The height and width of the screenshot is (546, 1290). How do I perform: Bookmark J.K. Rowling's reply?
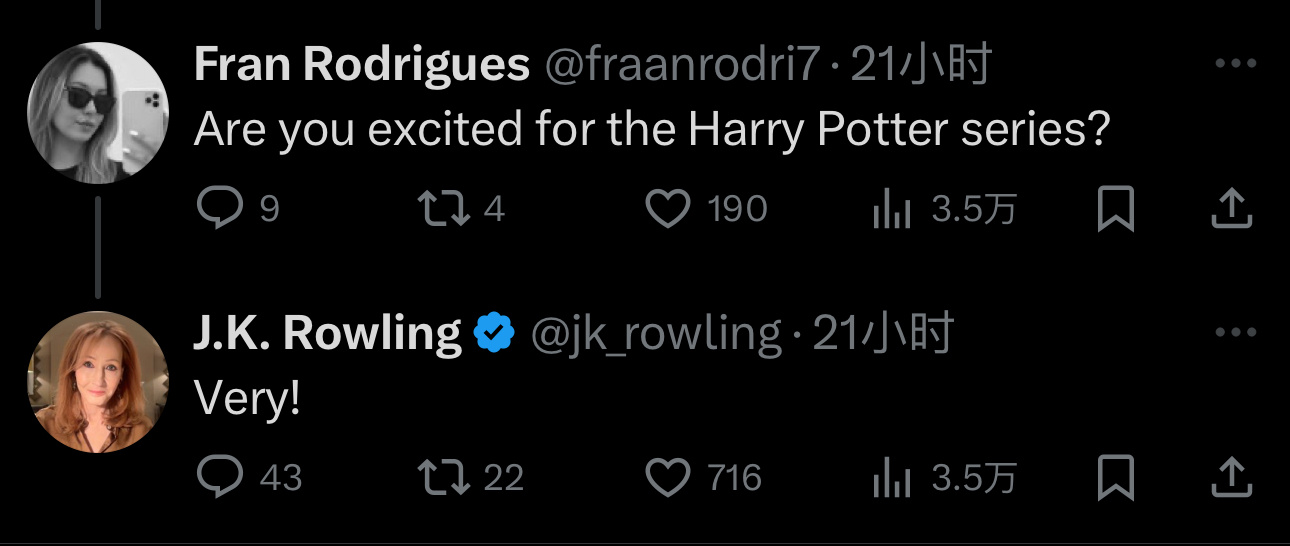point(1115,477)
